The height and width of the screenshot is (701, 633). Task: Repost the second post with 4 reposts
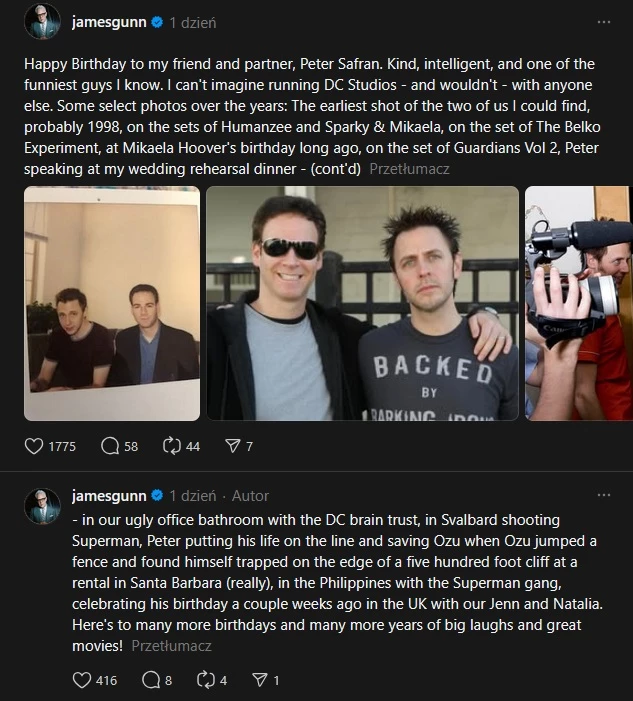[x=206, y=680]
